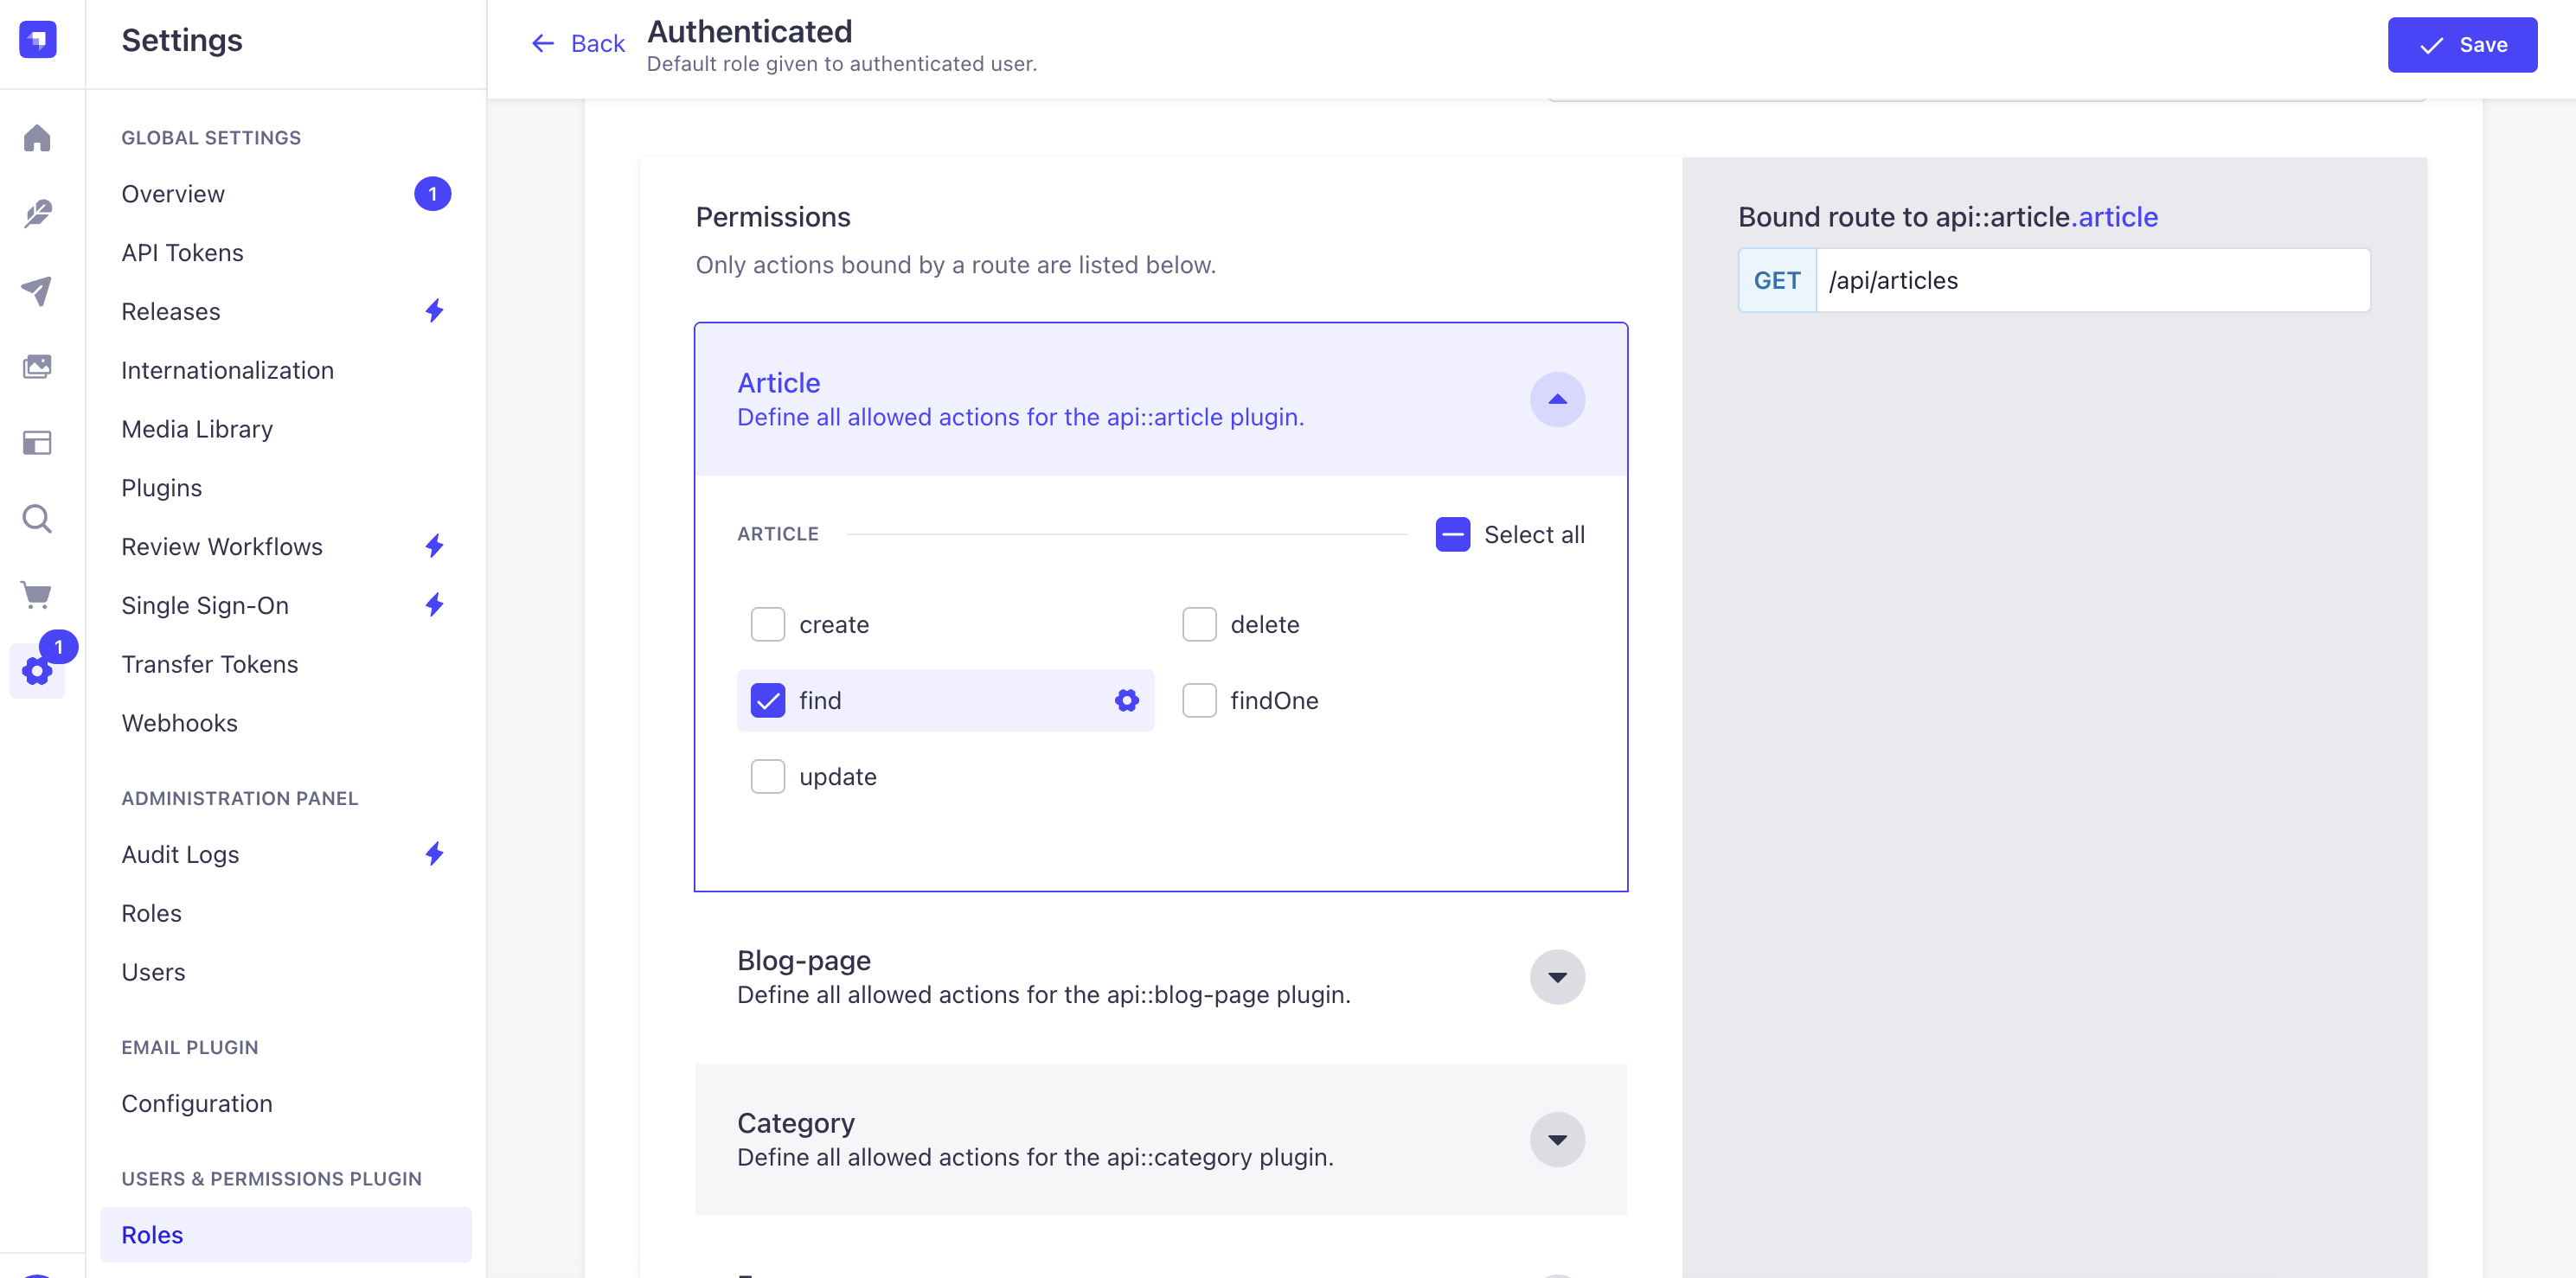Enable the create permission checkbox

click(x=767, y=624)
